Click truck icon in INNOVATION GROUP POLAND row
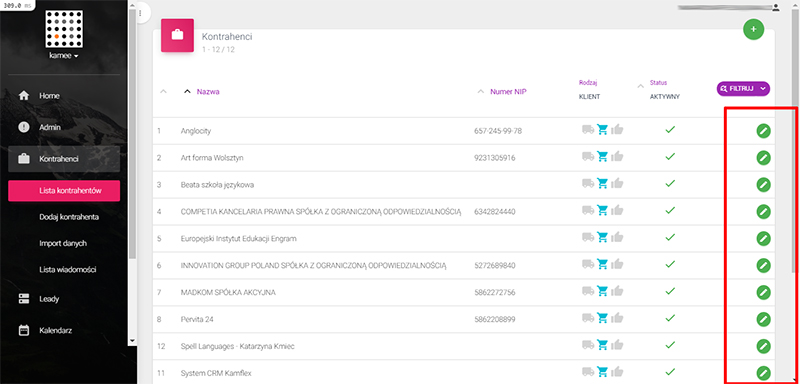 pos(588,265)
